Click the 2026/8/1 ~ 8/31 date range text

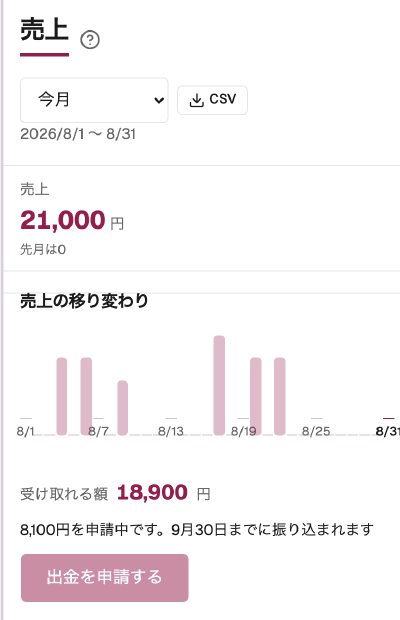[78, 134]
